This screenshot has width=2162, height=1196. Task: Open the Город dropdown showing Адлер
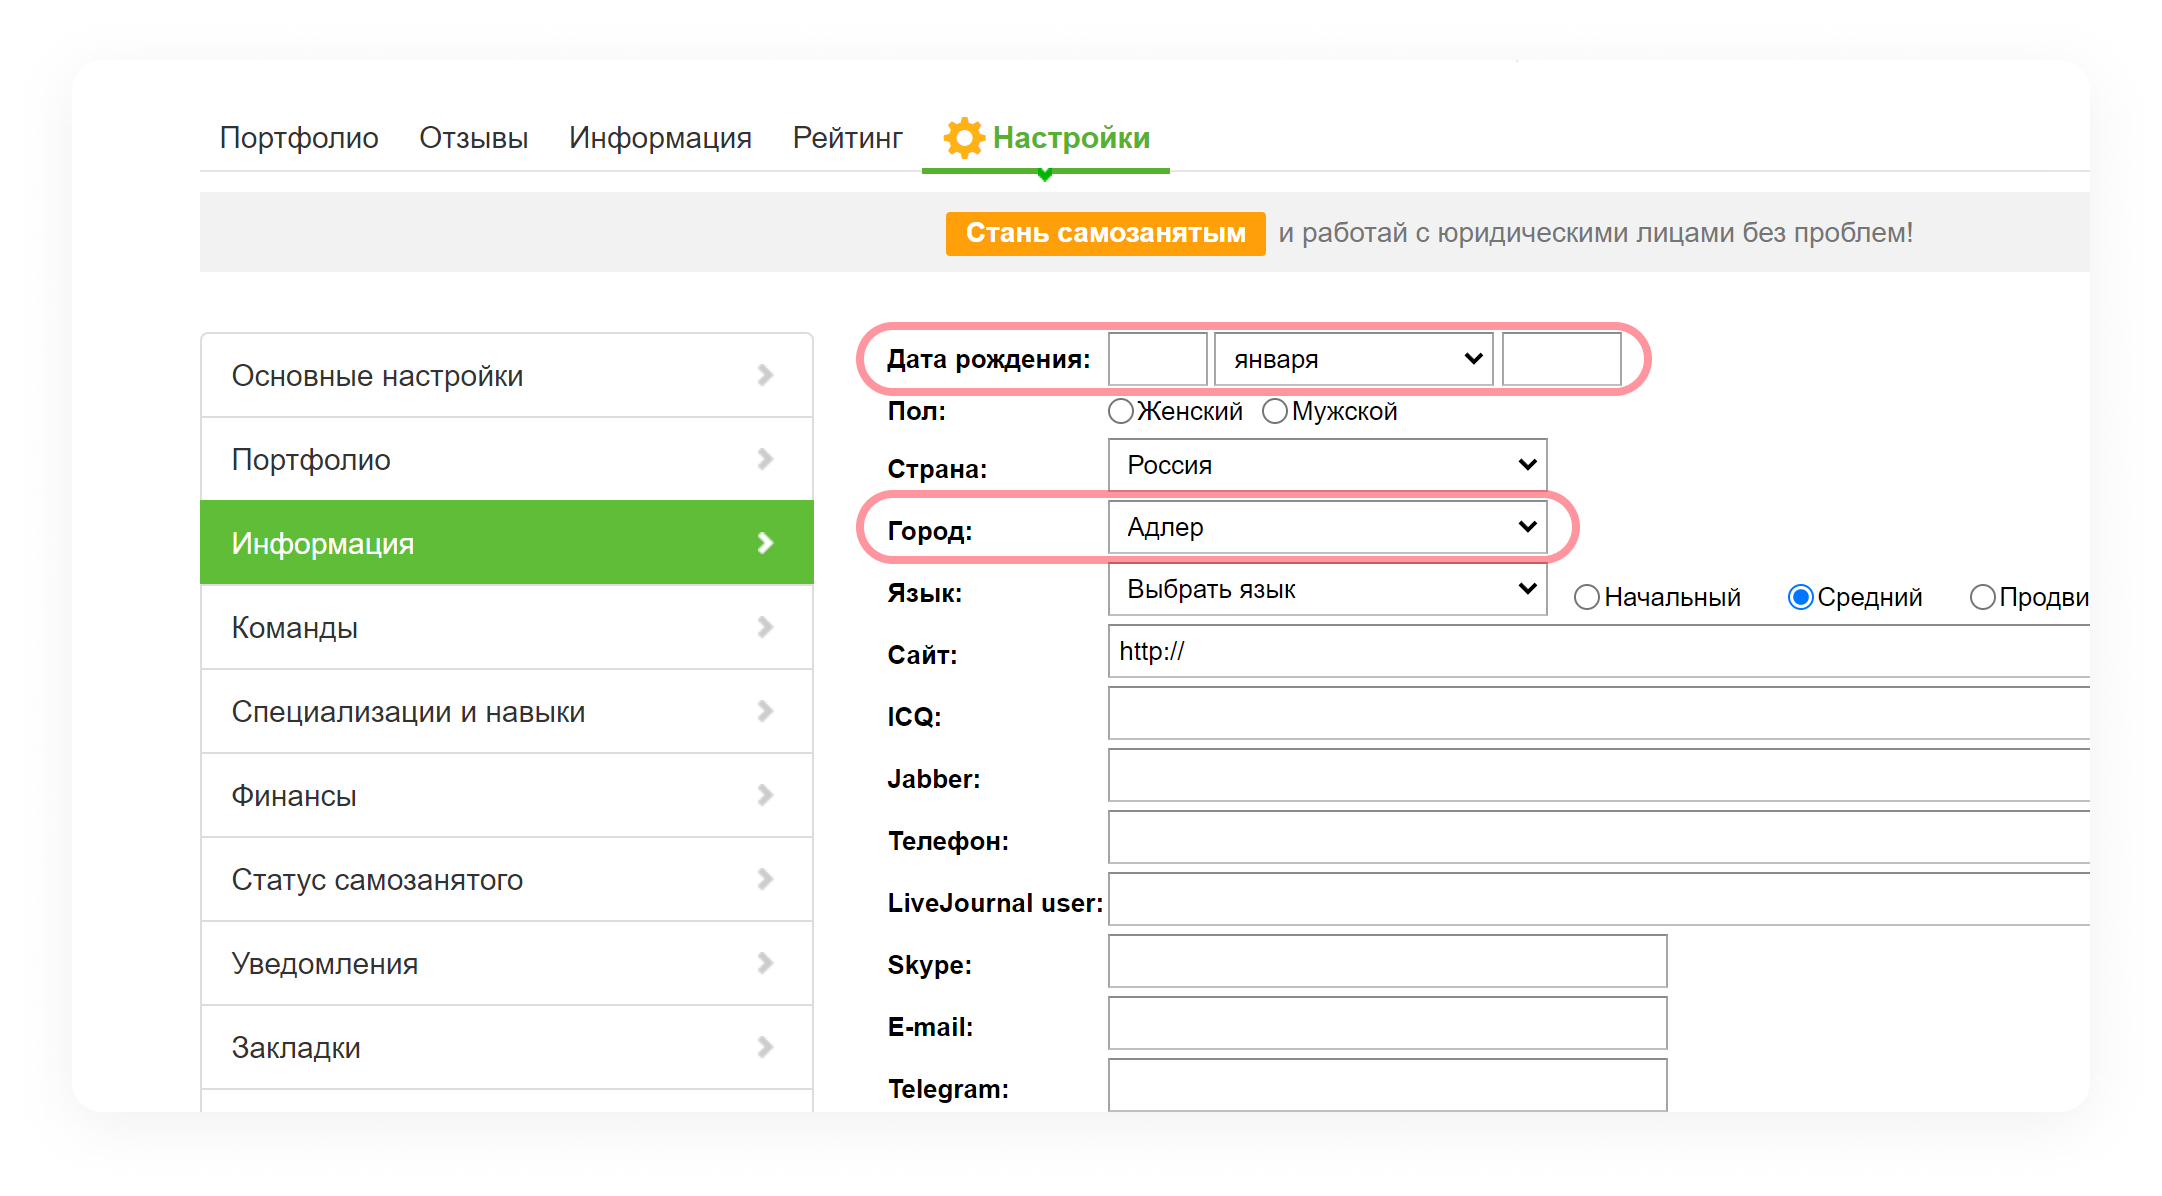pos(1328,527)
